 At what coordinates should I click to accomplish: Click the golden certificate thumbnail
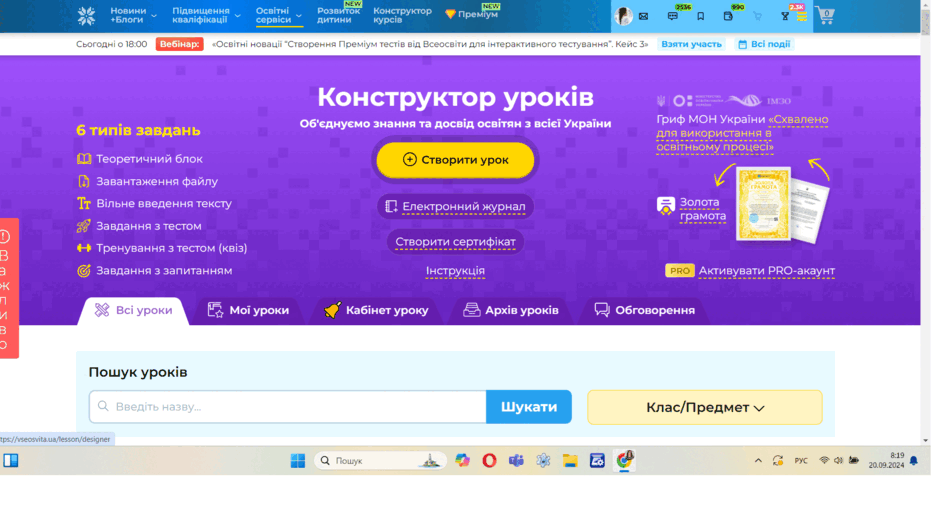tap(763, 204)
